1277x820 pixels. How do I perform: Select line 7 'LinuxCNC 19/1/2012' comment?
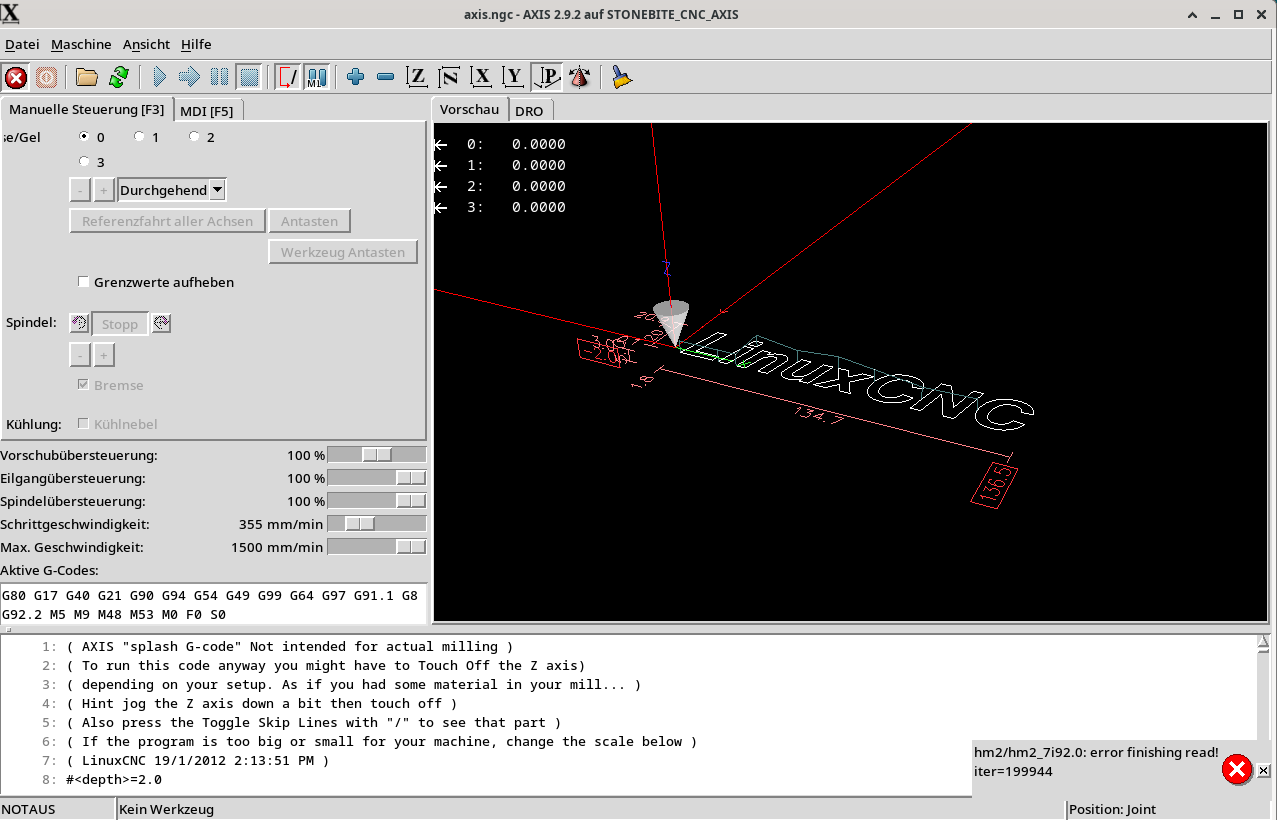point(197,761)
